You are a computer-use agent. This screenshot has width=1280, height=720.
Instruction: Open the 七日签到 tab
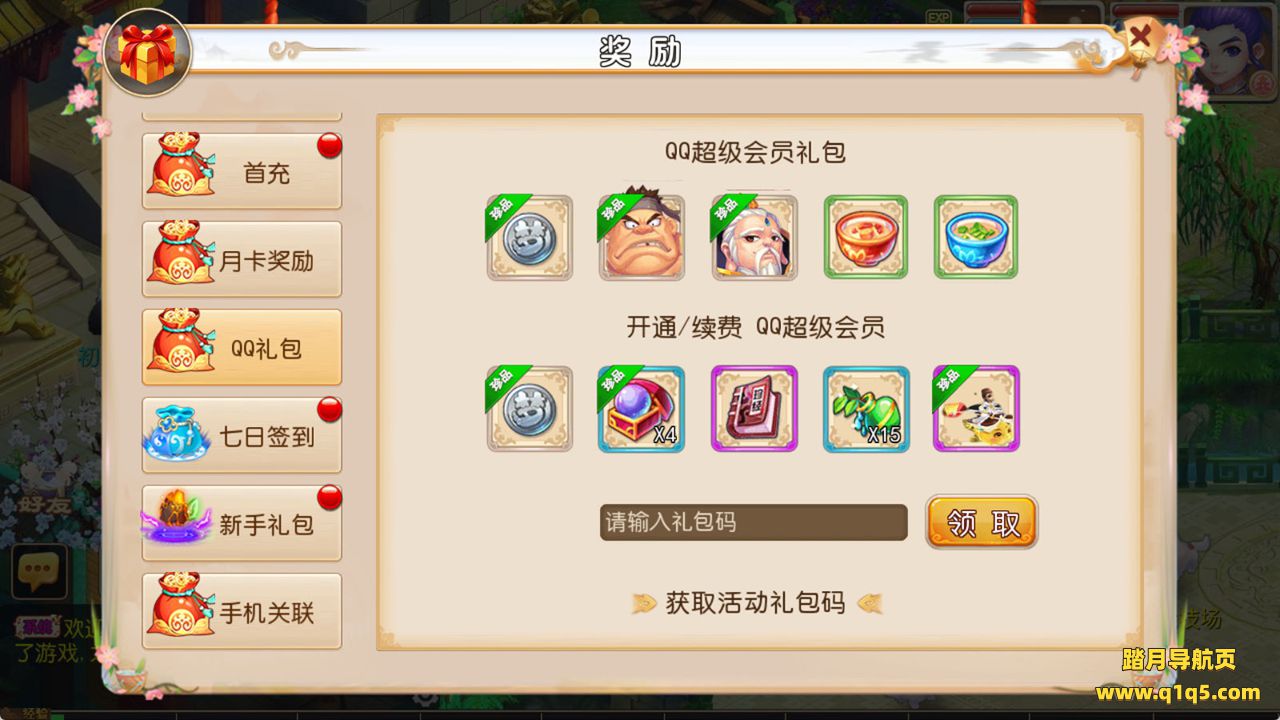[242, 436]
